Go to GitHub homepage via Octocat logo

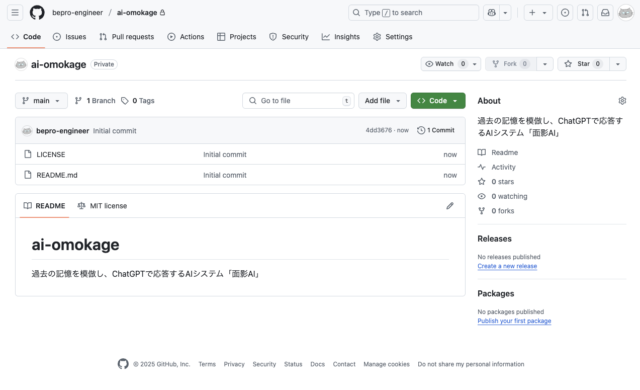coord(37,13)
